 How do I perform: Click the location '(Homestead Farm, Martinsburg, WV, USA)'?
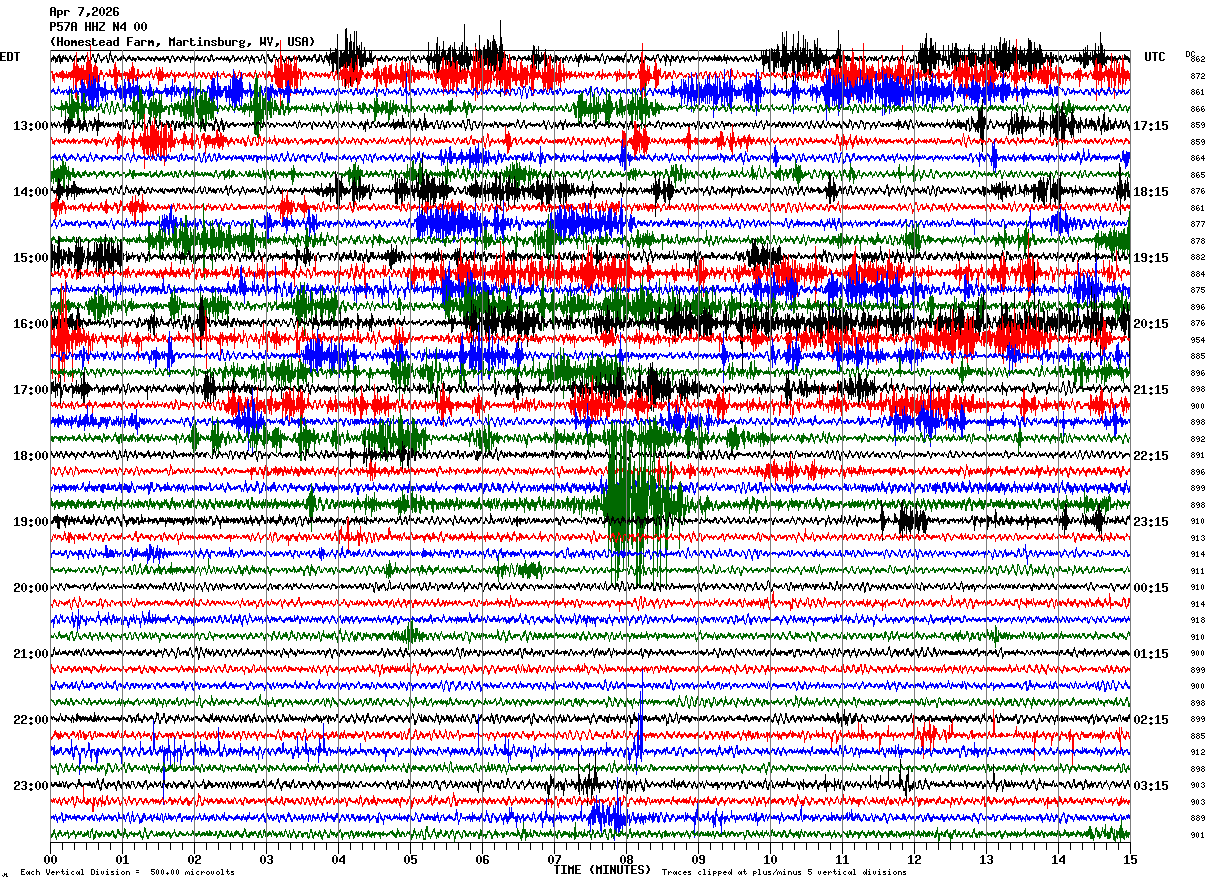(x=182, y=42)
